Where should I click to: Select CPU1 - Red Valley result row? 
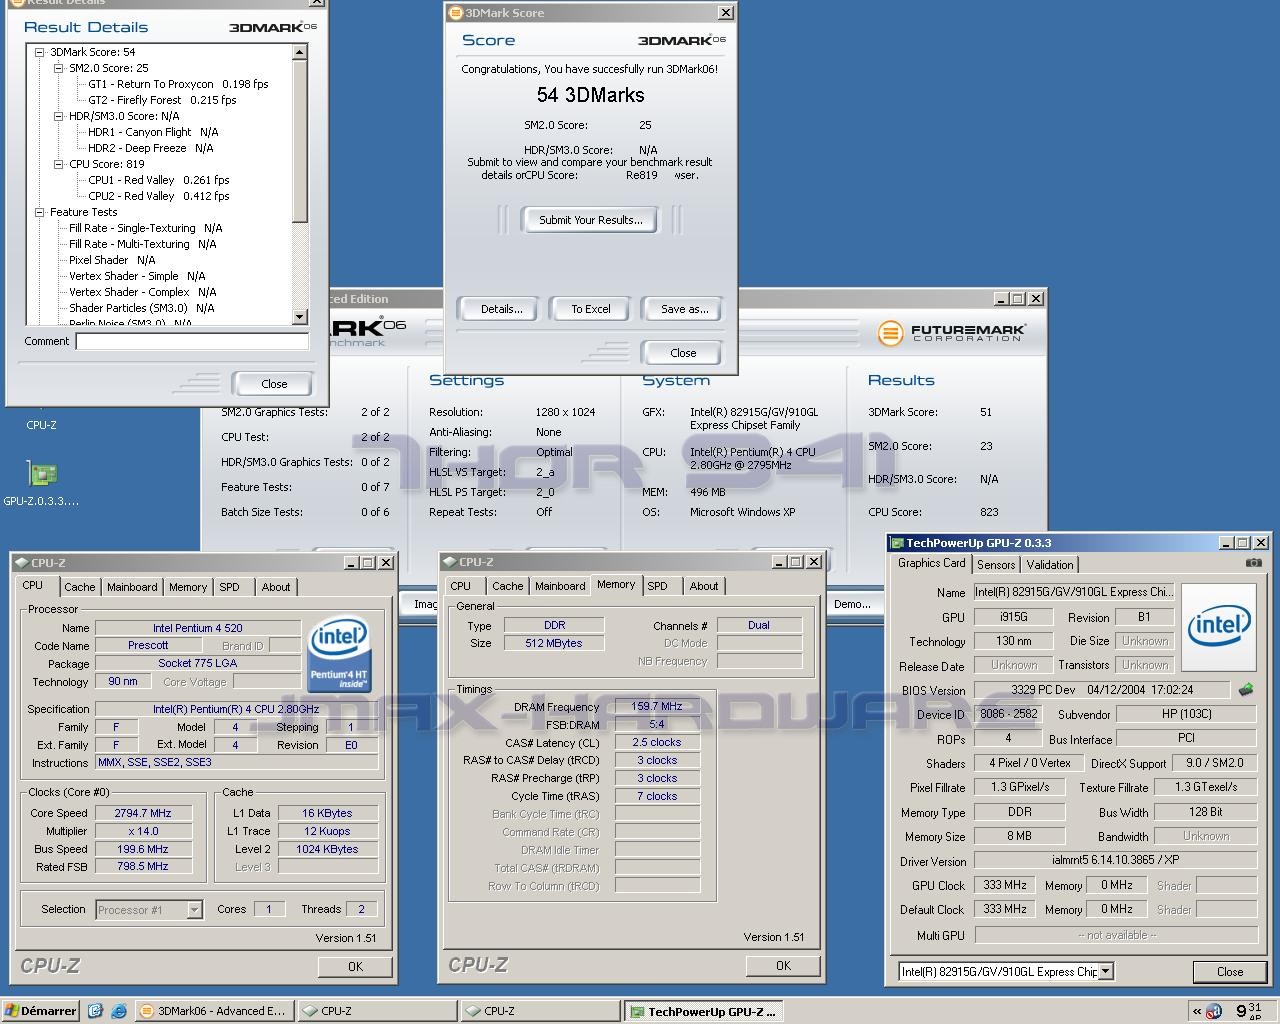point(159,180)
